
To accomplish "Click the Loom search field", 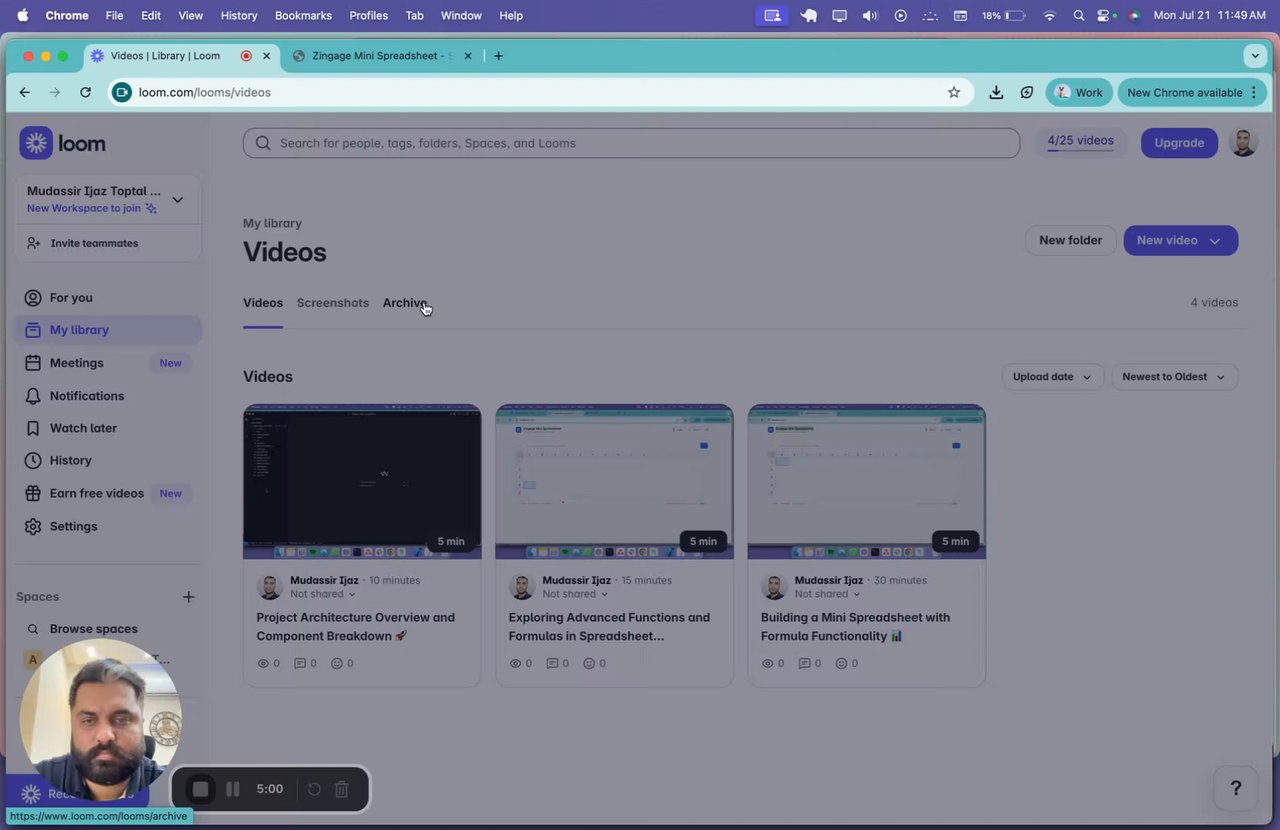I will pos(631,143).
